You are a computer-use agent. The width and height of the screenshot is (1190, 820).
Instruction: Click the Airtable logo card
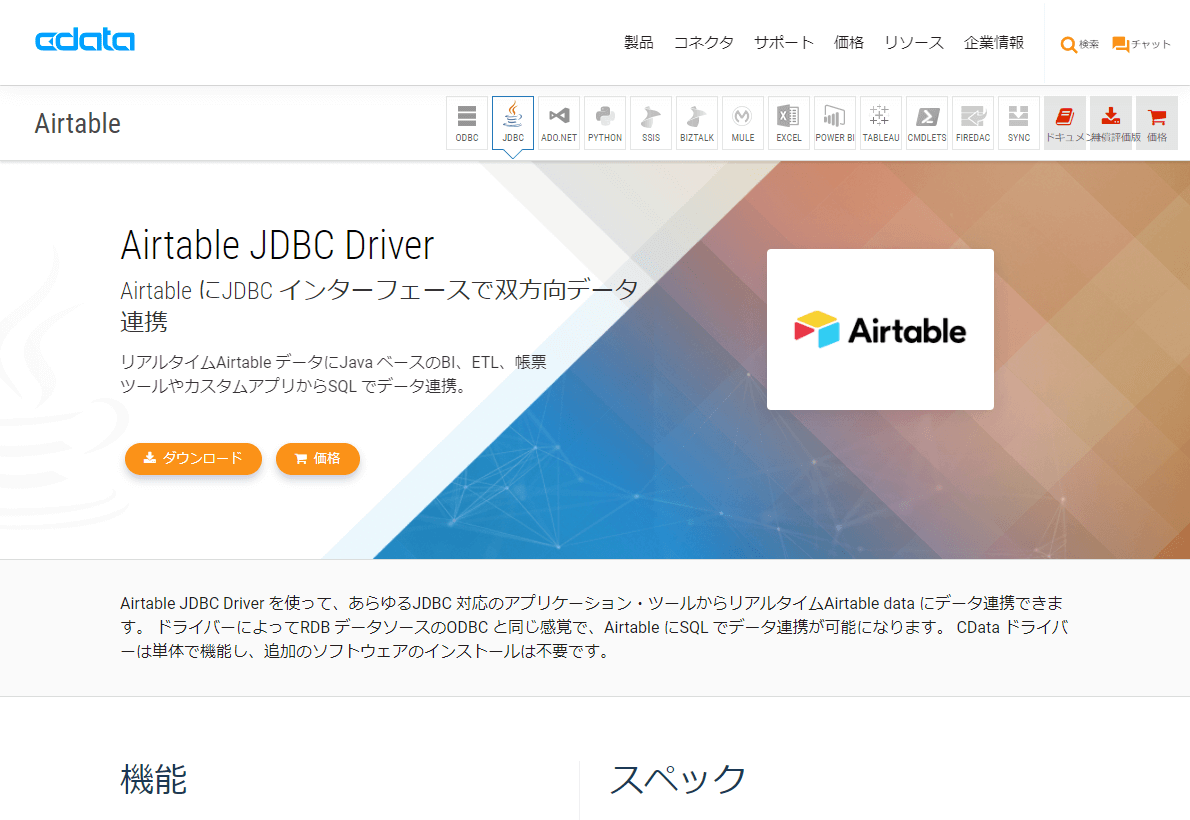click(880, 330)
